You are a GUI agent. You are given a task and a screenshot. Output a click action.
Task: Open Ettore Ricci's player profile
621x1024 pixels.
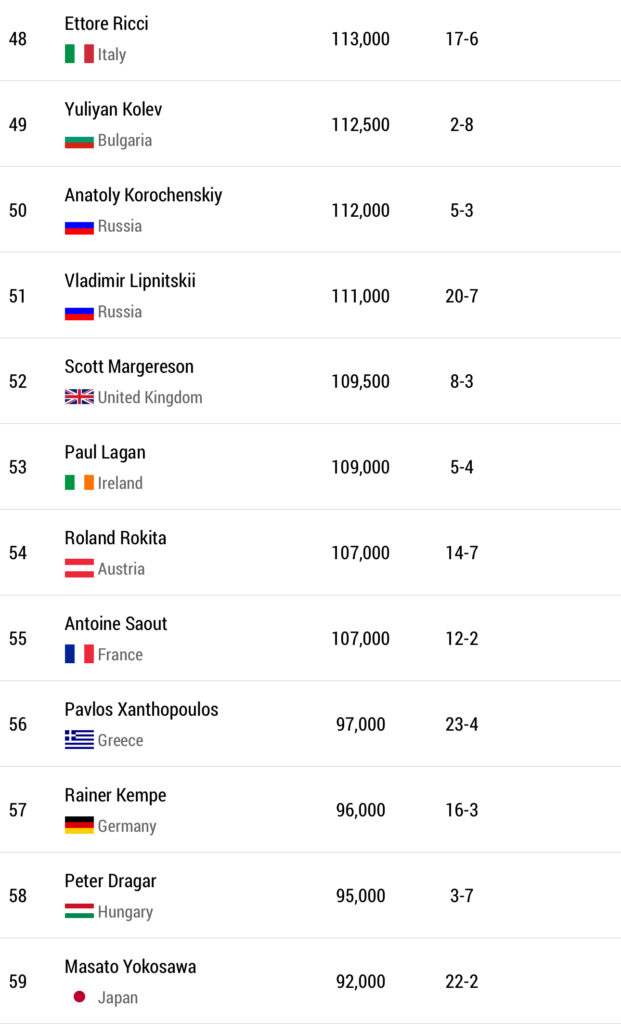(x=106, y=23)
